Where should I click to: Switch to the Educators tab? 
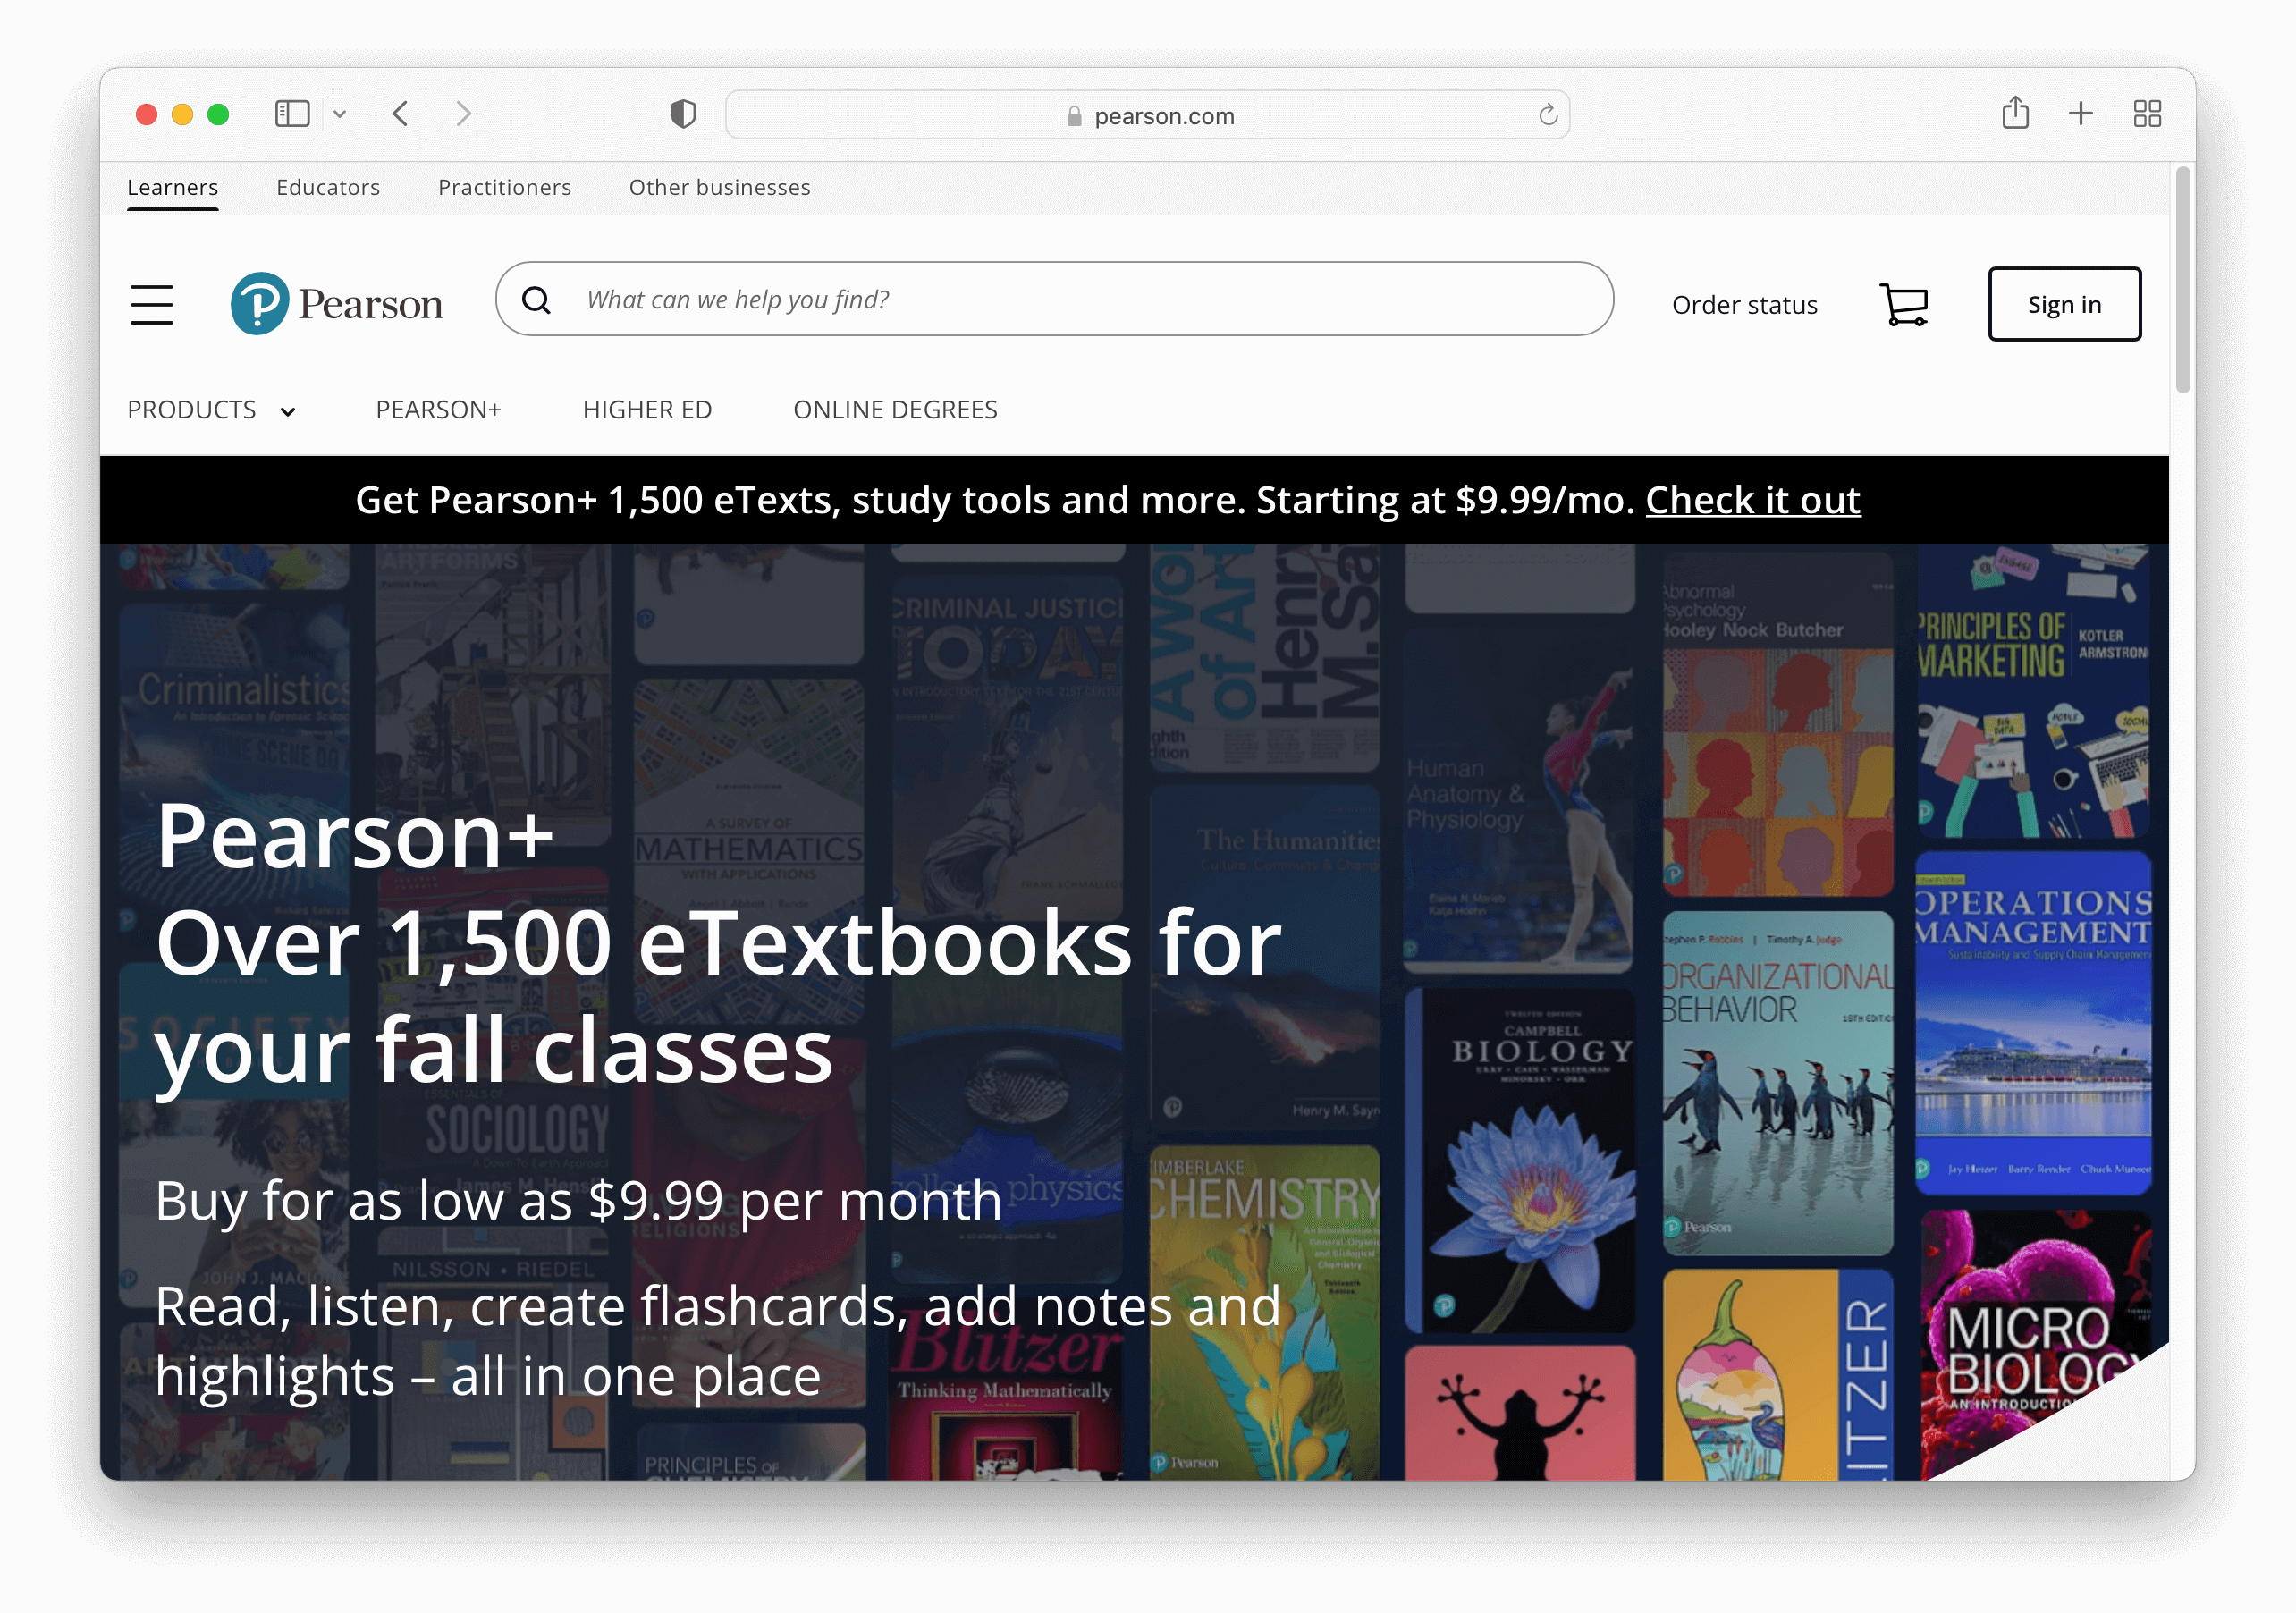[328, 187]
